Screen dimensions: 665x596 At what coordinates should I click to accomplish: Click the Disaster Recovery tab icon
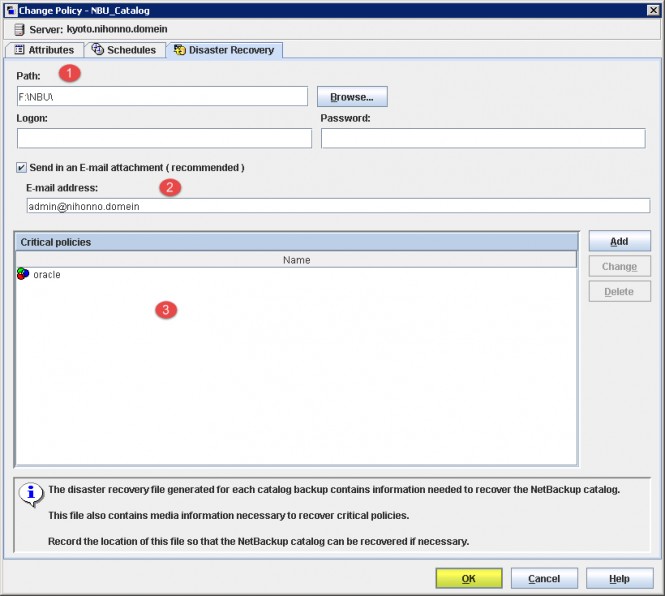click(180, 50)
